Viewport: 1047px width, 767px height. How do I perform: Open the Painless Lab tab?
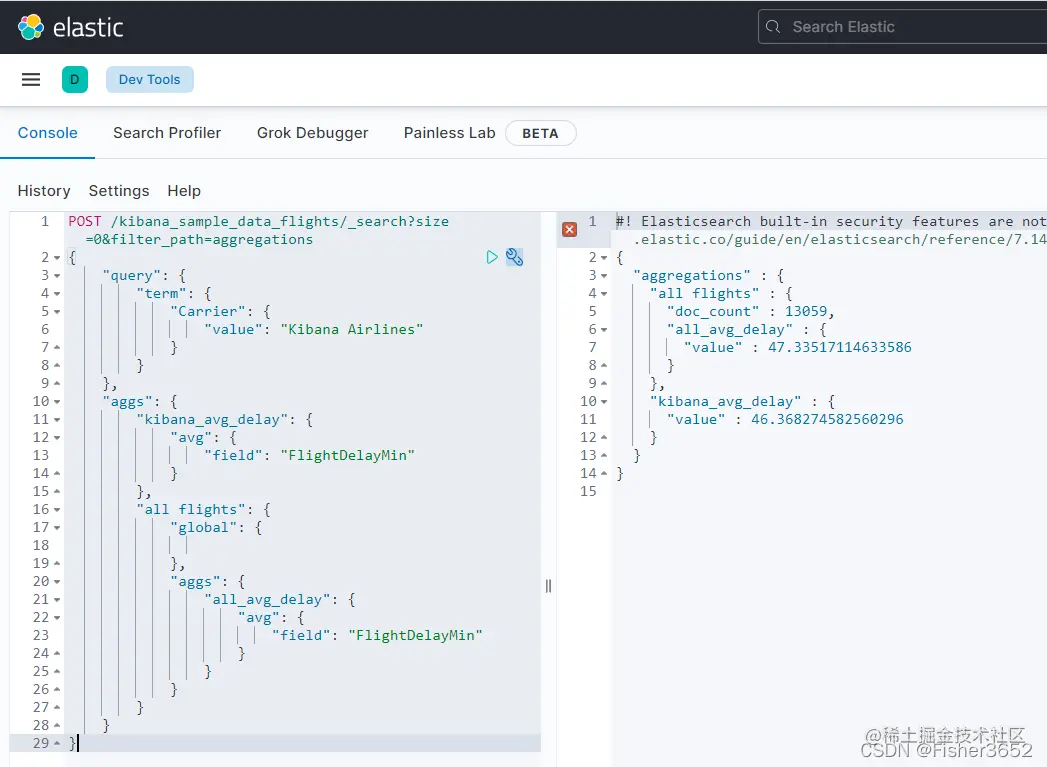pos(449,133)
